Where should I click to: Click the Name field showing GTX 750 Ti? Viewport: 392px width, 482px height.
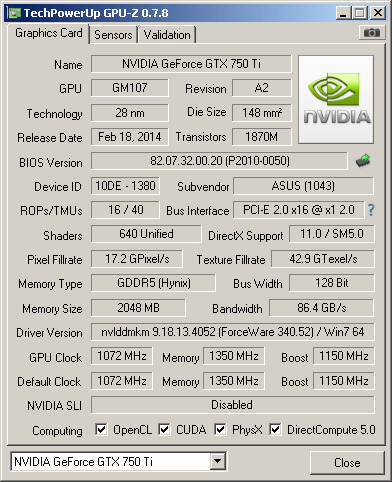point(191,64)
